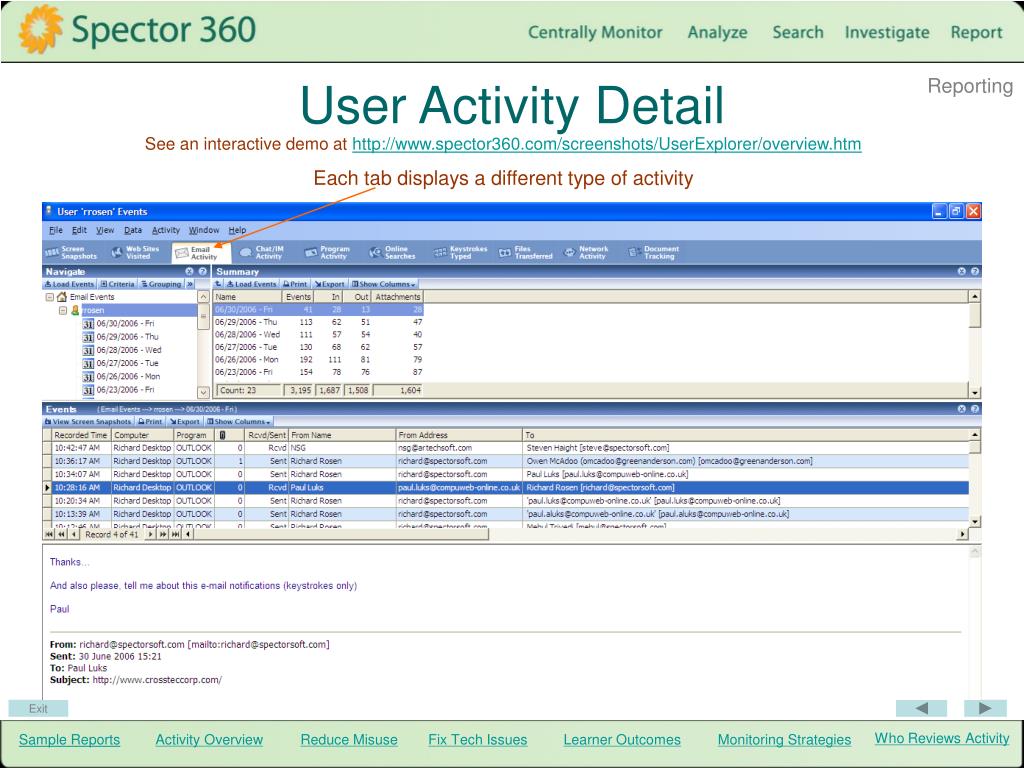Image resolution: width=1024 pixels, height=768 pixels.
Task: Open the Document Tracking tab
Action: [654, 253]
